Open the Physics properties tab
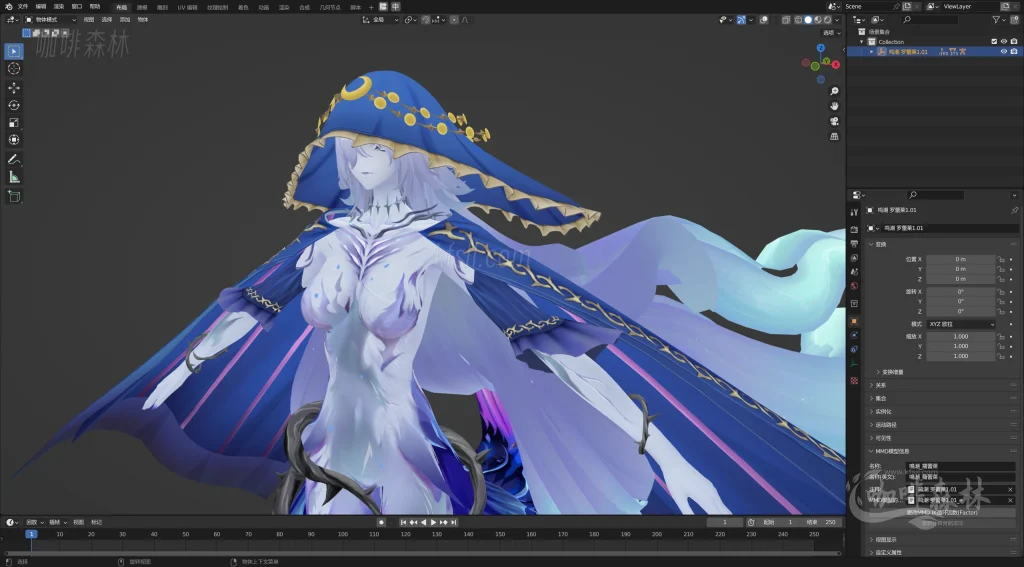 click(x=854, y=335)
